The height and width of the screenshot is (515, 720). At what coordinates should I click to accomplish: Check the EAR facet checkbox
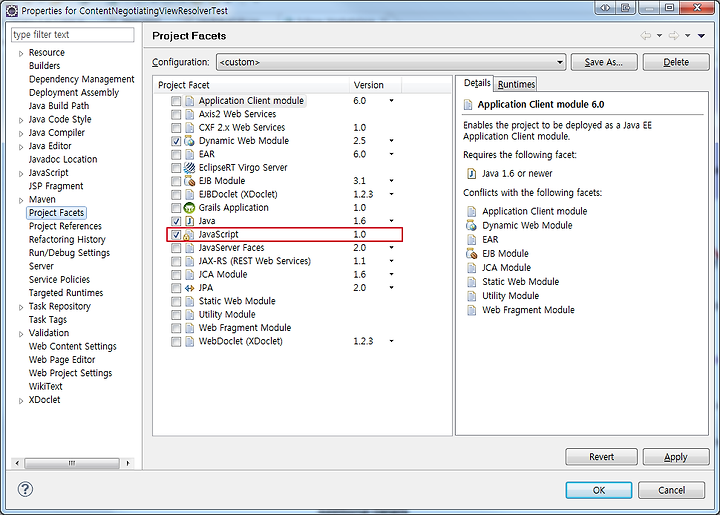pos(176,154)
